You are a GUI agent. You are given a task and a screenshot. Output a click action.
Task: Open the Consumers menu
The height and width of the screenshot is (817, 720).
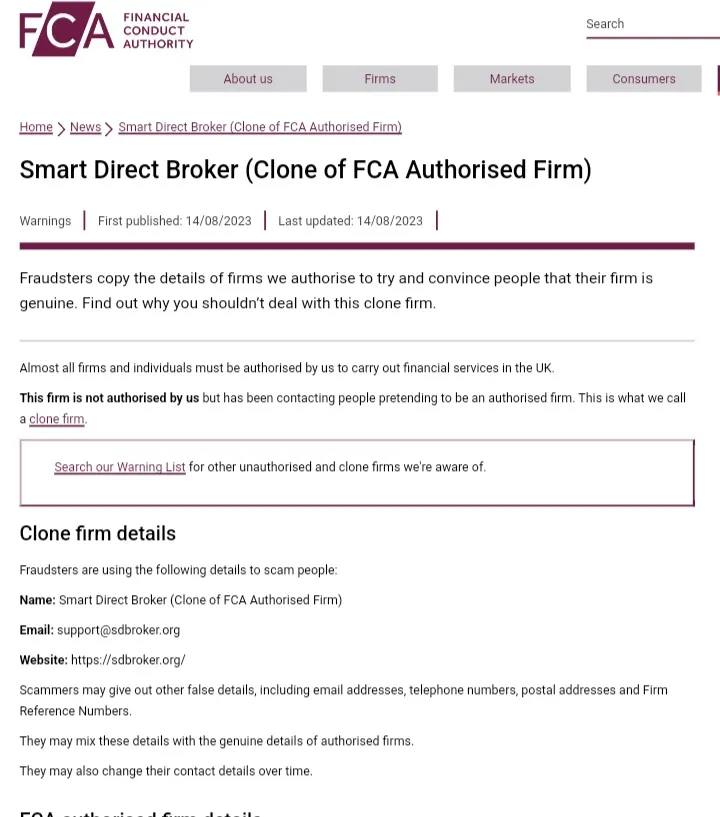(x=643, y=79)
